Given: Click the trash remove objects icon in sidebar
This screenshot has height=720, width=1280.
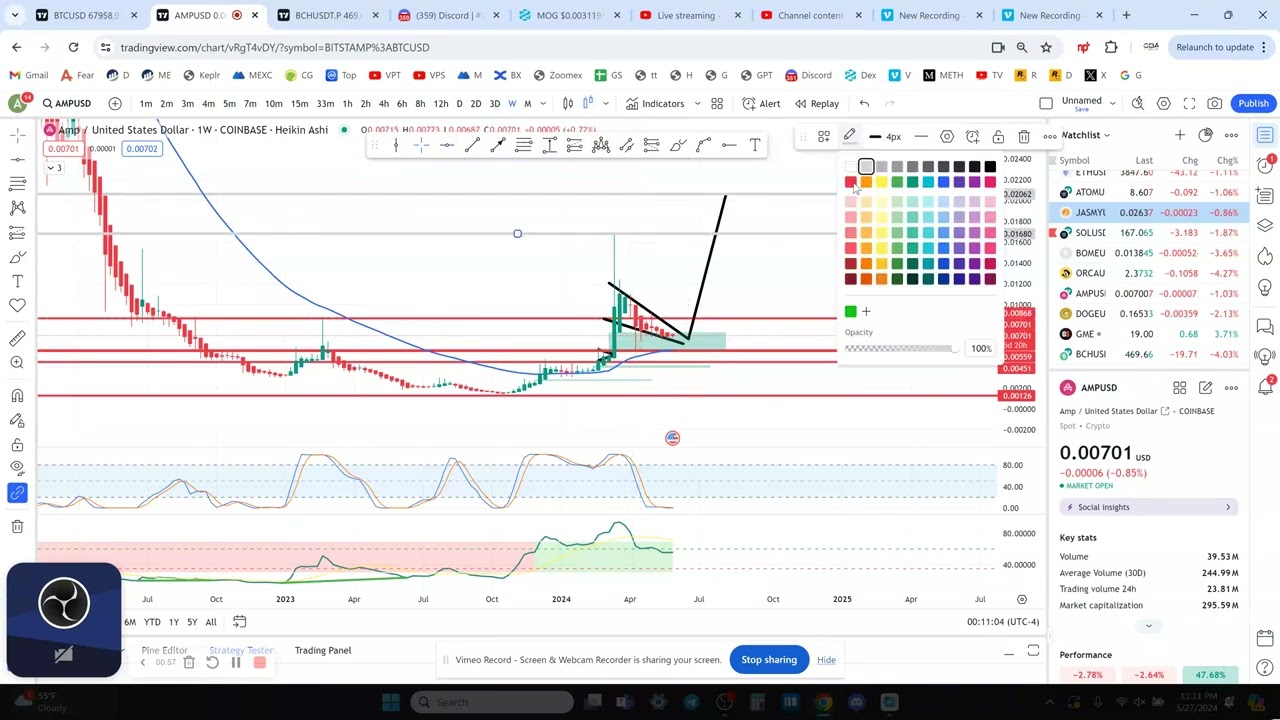Looking at the screenshot, I should 17,526.
